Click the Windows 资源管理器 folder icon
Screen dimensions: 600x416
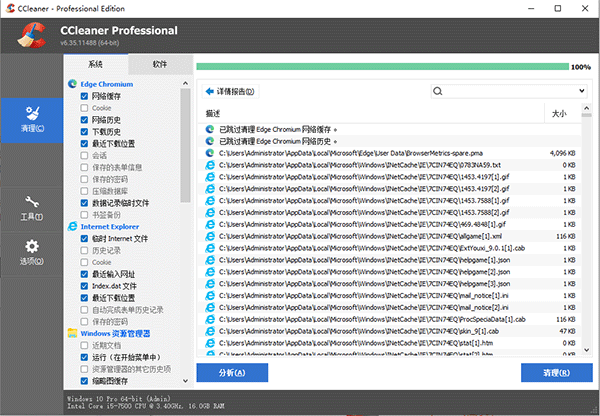[x=72, y=333]
